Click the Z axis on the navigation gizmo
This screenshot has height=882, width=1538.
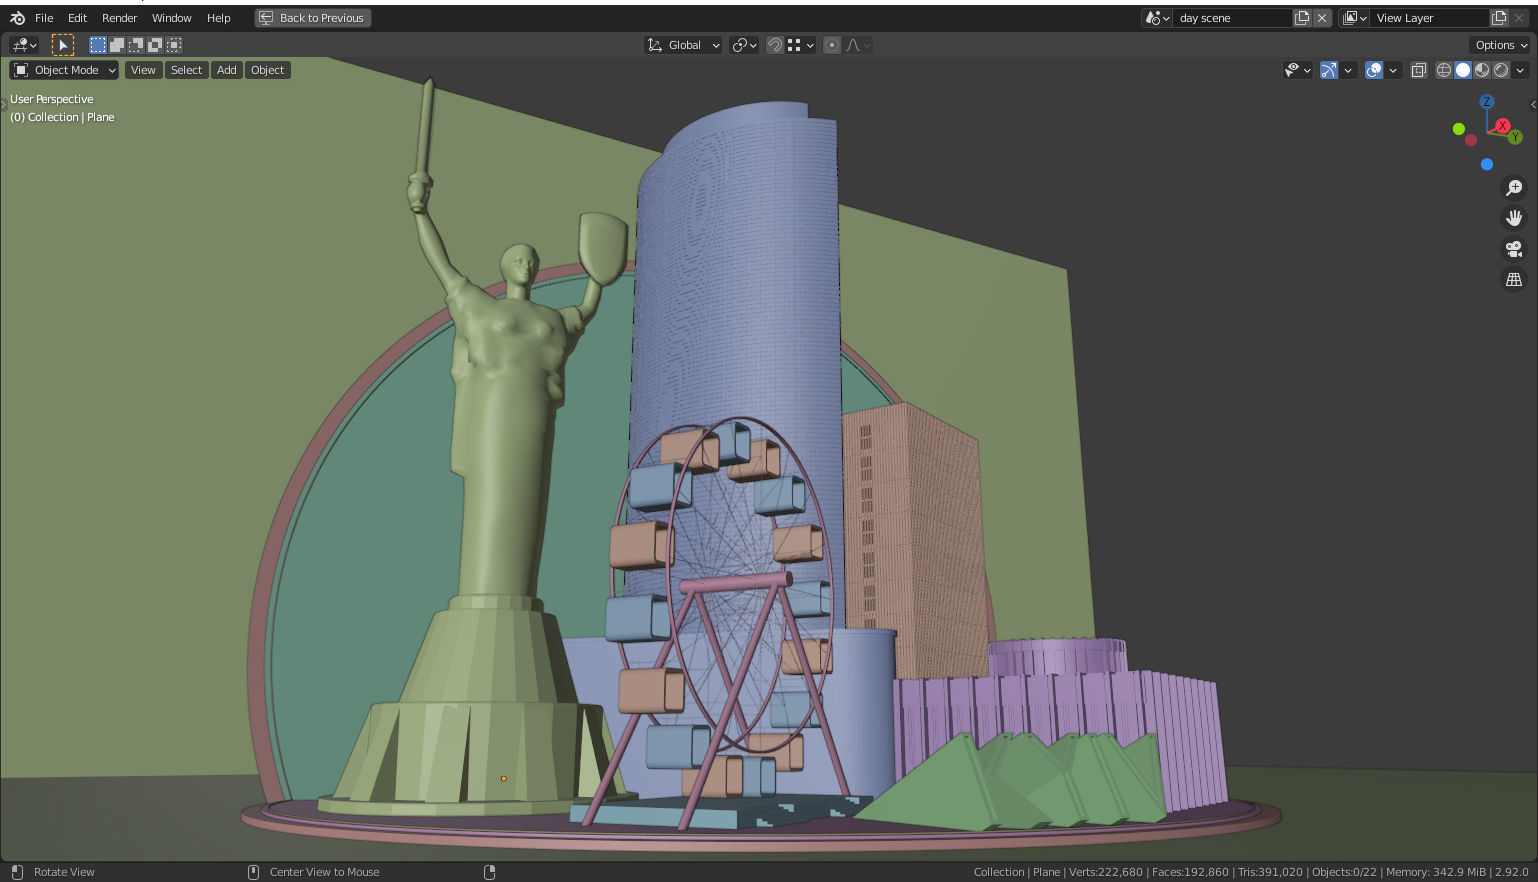click(1487, 102)
